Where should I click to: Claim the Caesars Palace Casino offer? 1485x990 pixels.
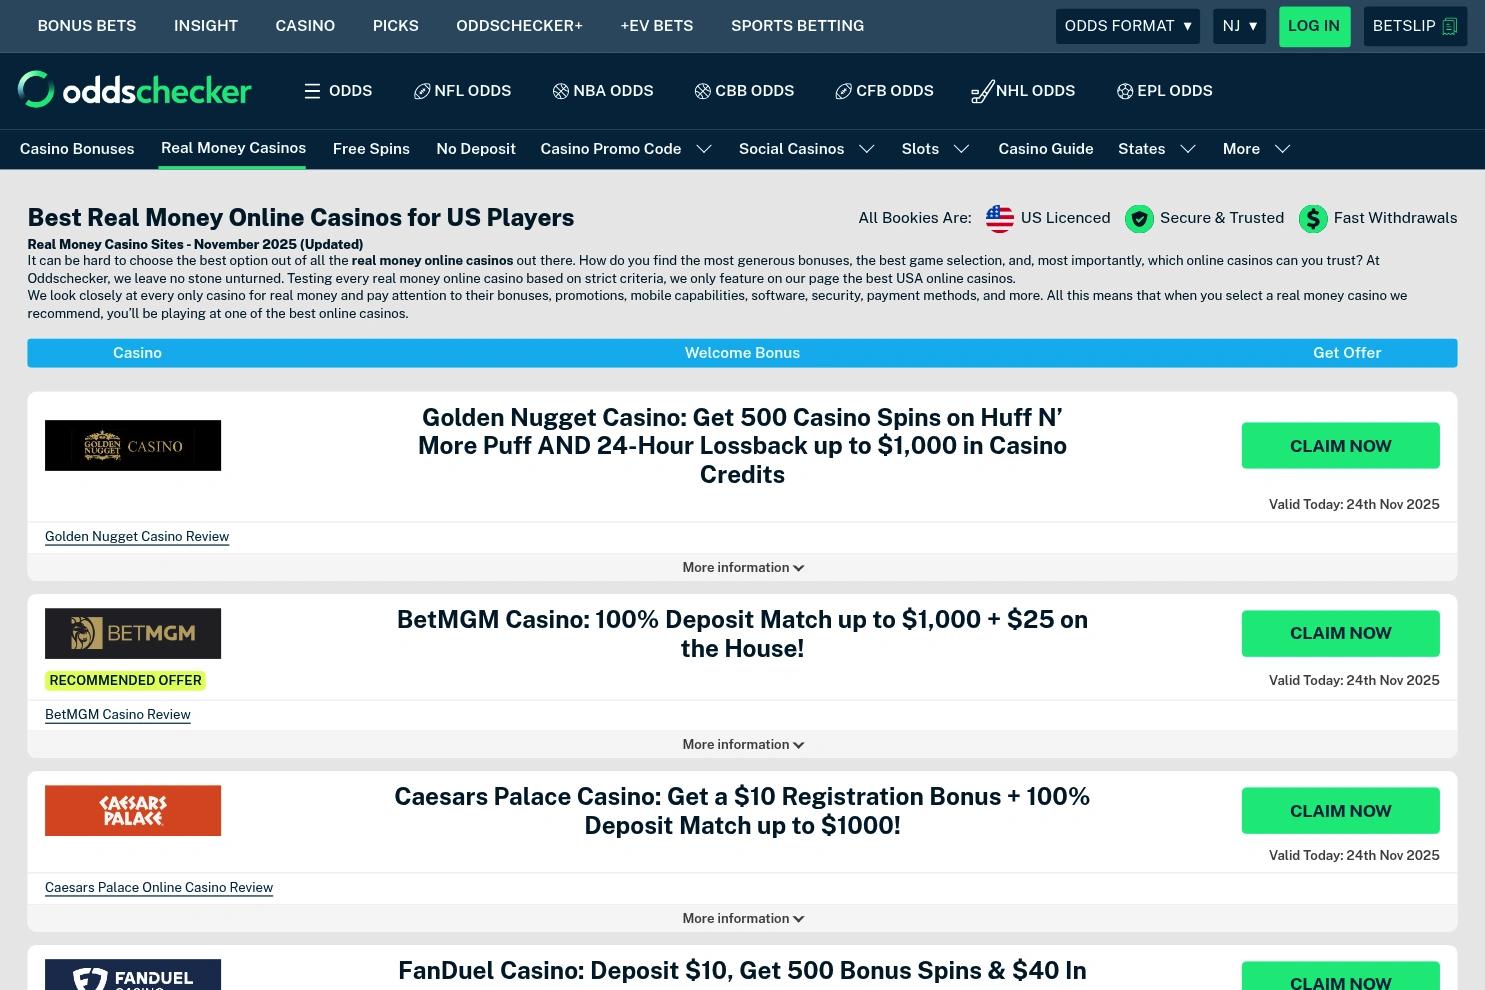pyautogui.click(x=1341, y=811)
